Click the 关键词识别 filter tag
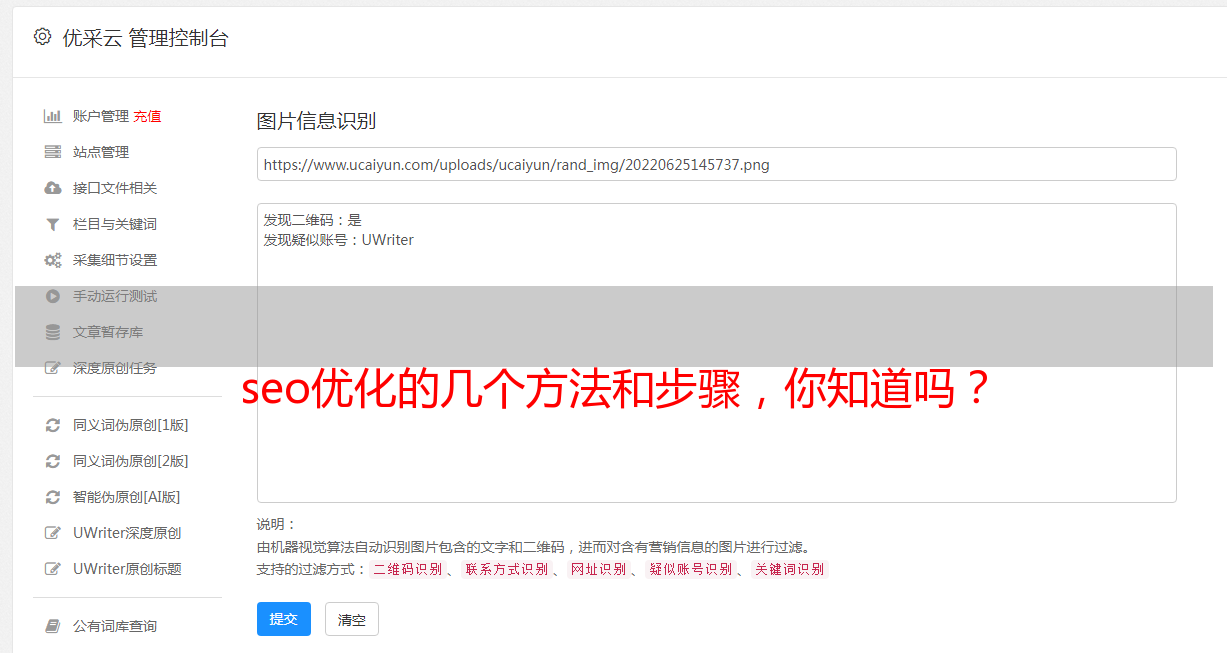This screenshot has height=653, width=1227. (x=790, y=569)
